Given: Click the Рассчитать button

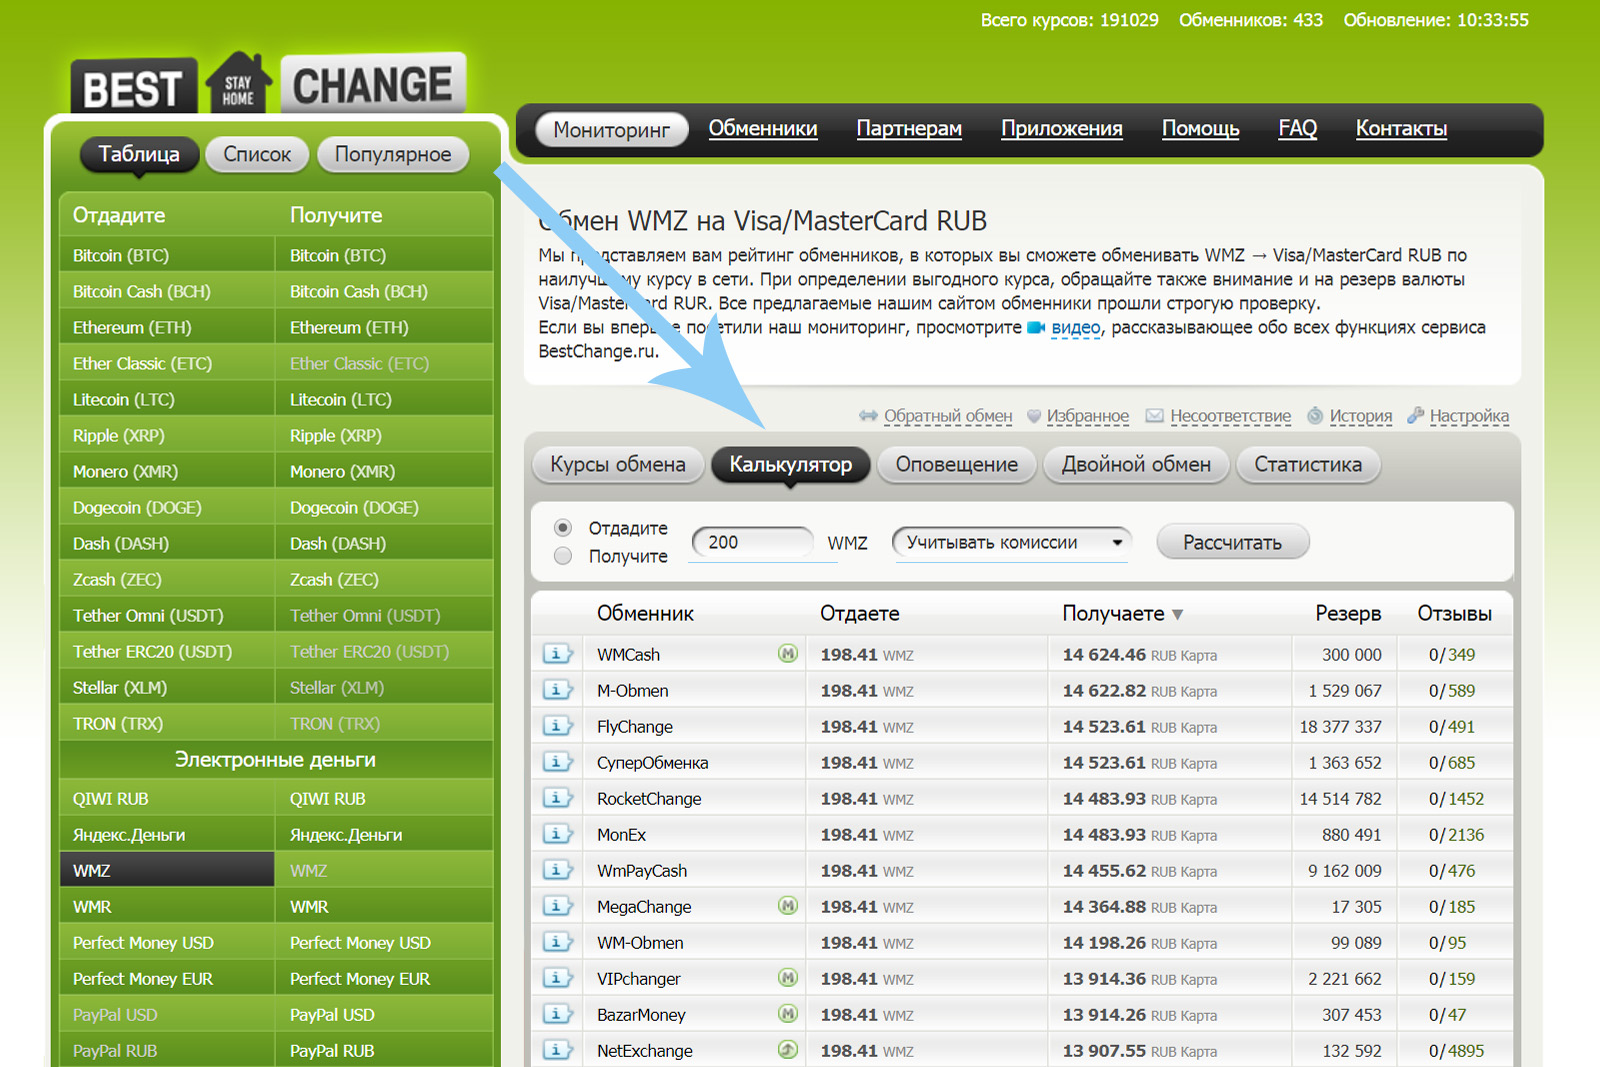Looking at the screenshot, I should point(1232,542).
